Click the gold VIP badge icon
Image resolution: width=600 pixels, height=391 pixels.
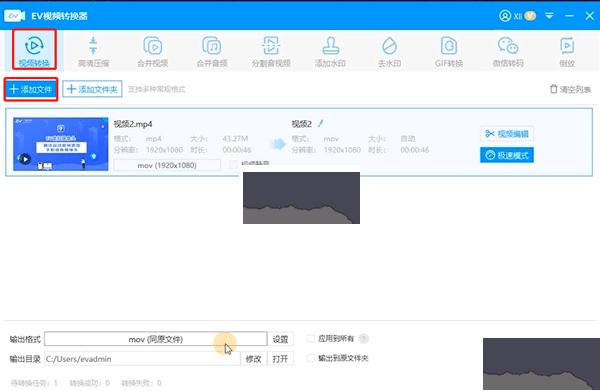click(x=530, y=16)
